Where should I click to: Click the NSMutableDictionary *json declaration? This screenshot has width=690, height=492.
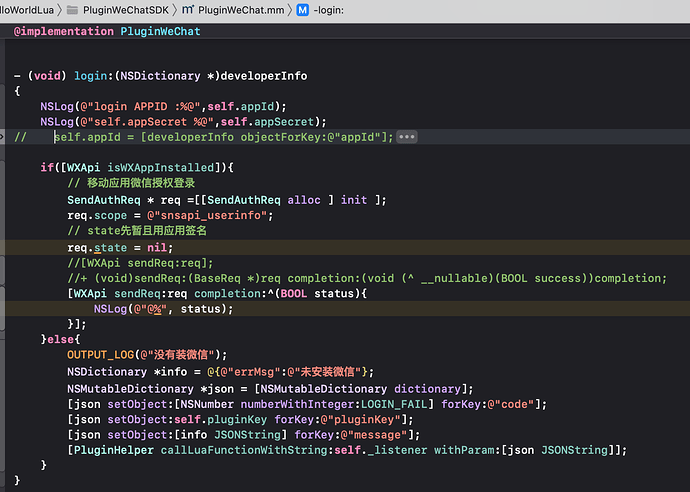click(x=270, y=389)
